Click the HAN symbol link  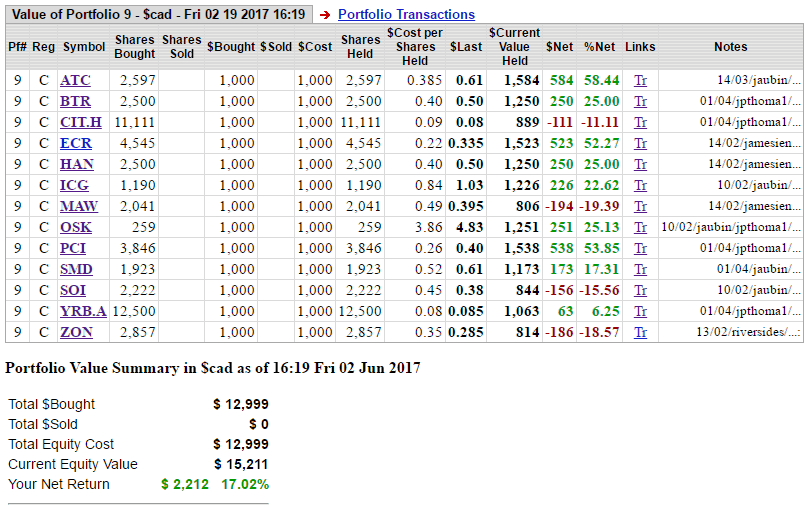click(77, 164)
